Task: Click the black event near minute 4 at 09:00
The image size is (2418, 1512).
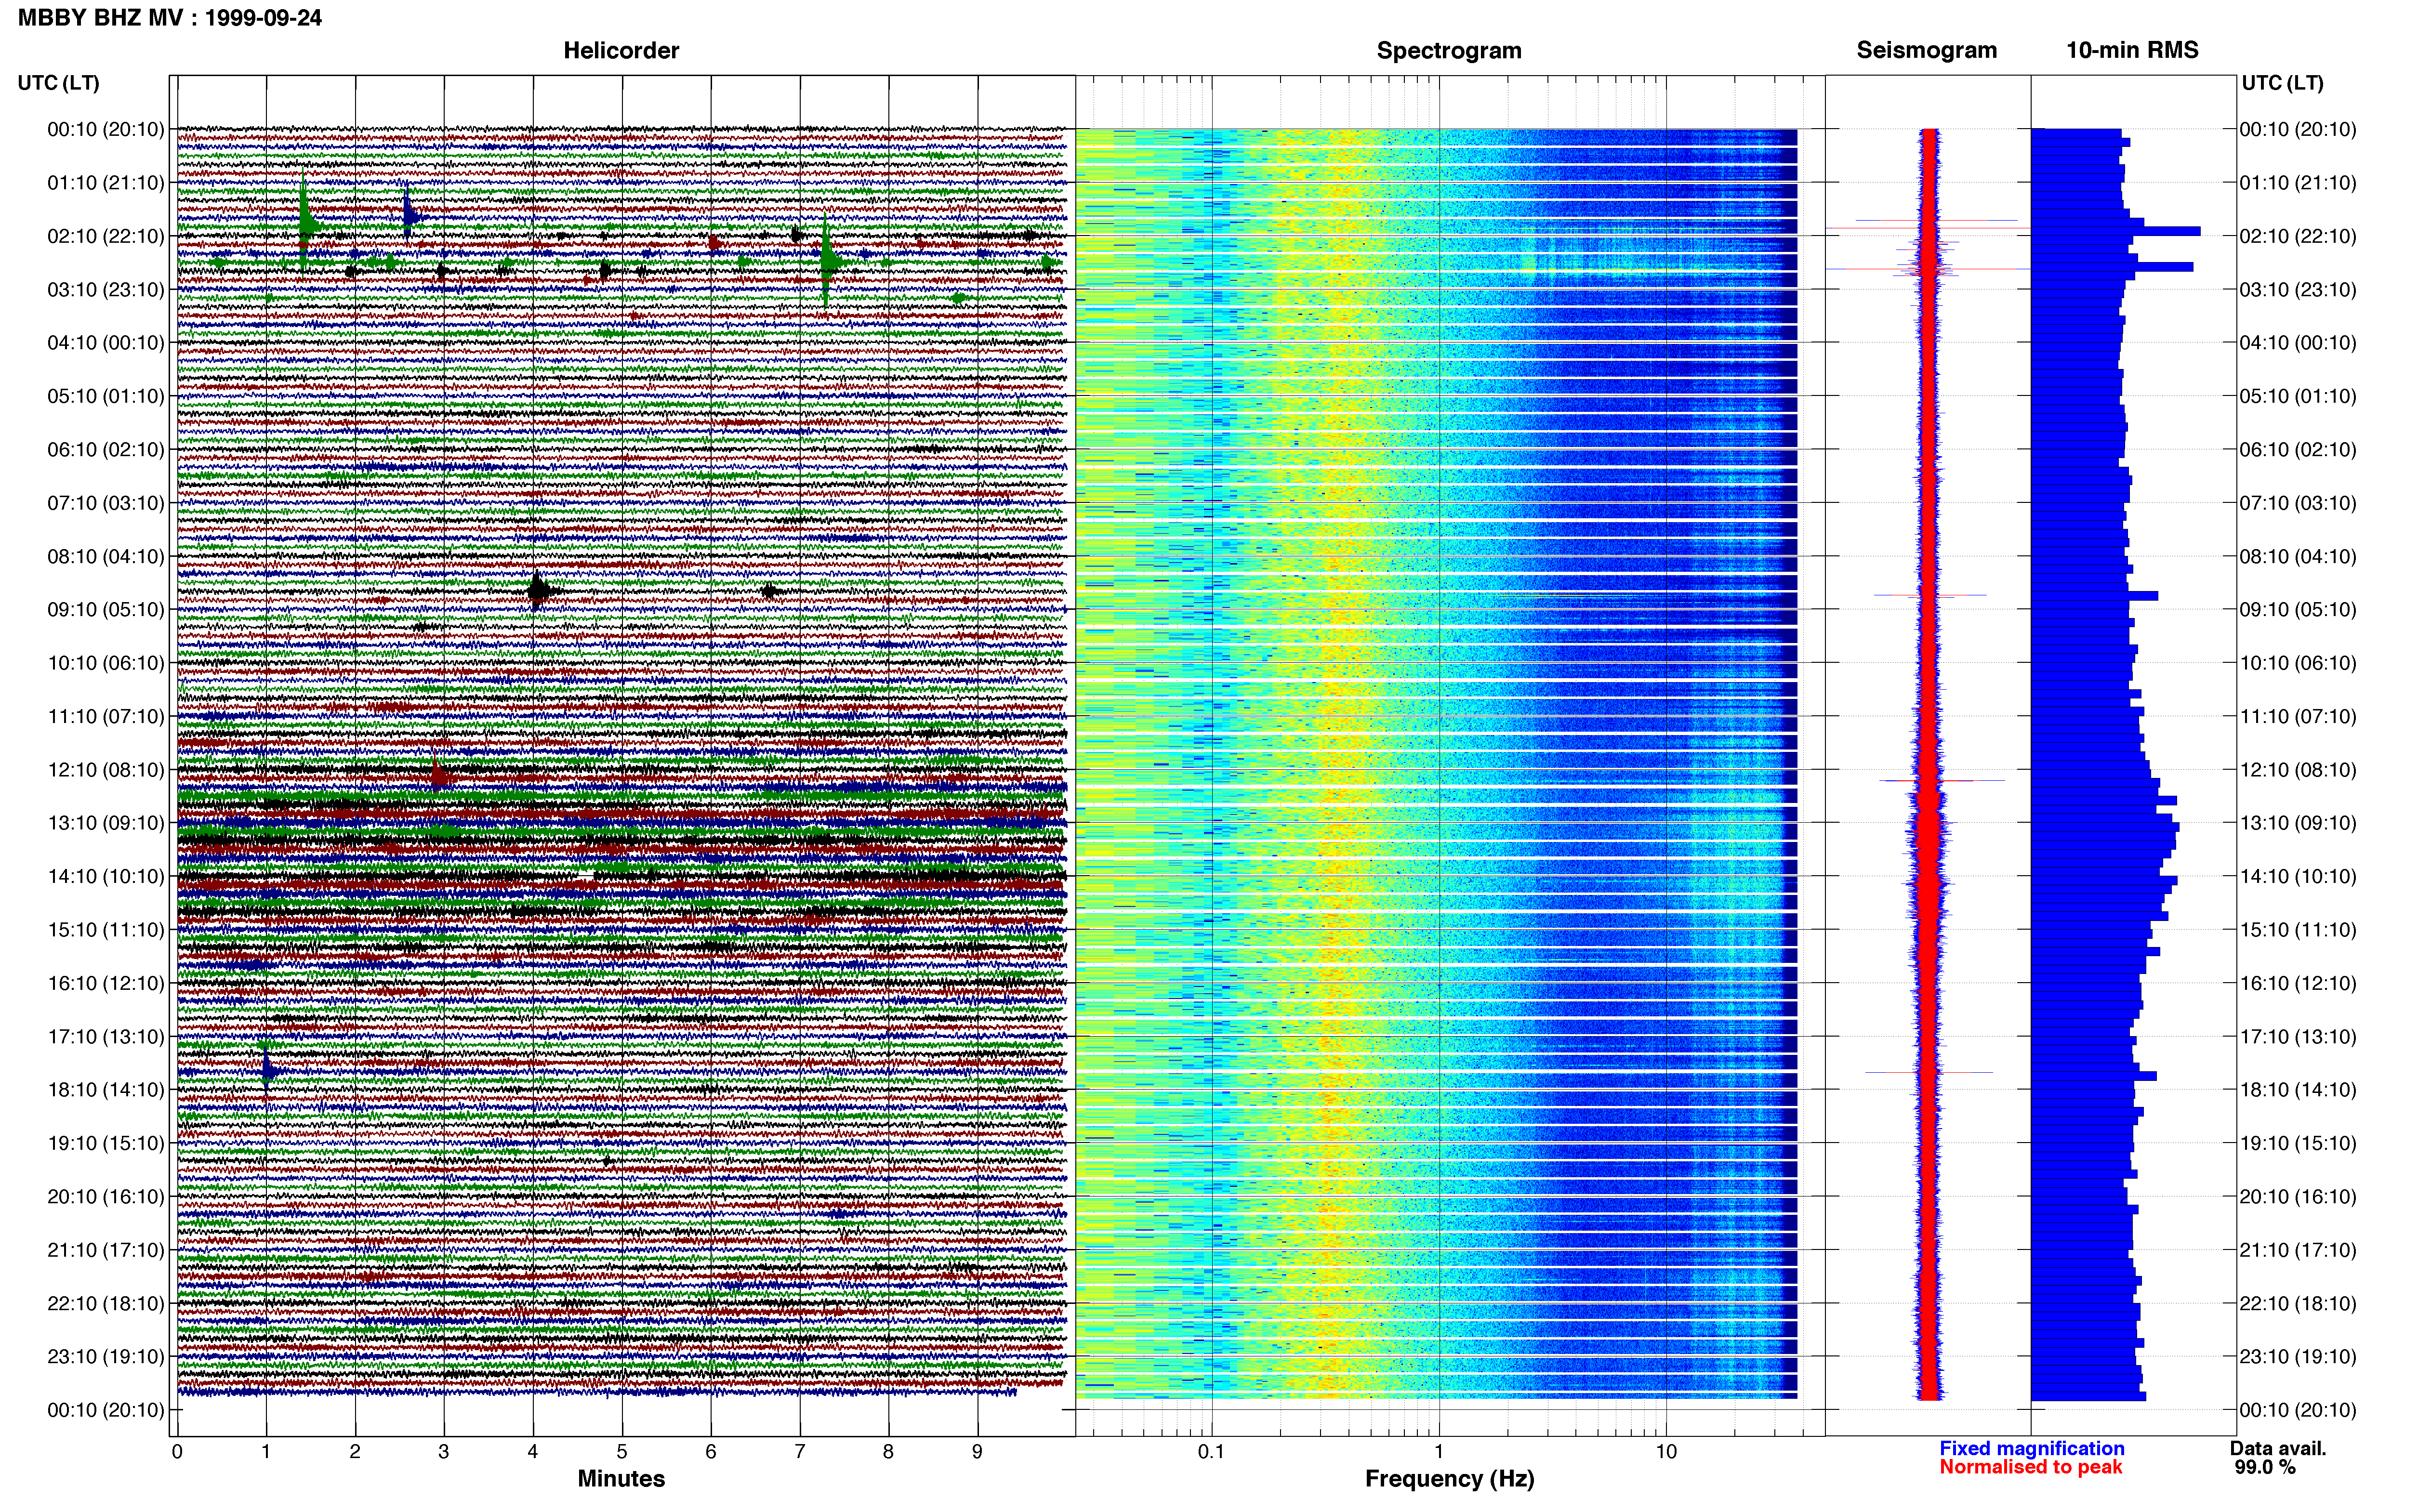Action: [538, 590]
